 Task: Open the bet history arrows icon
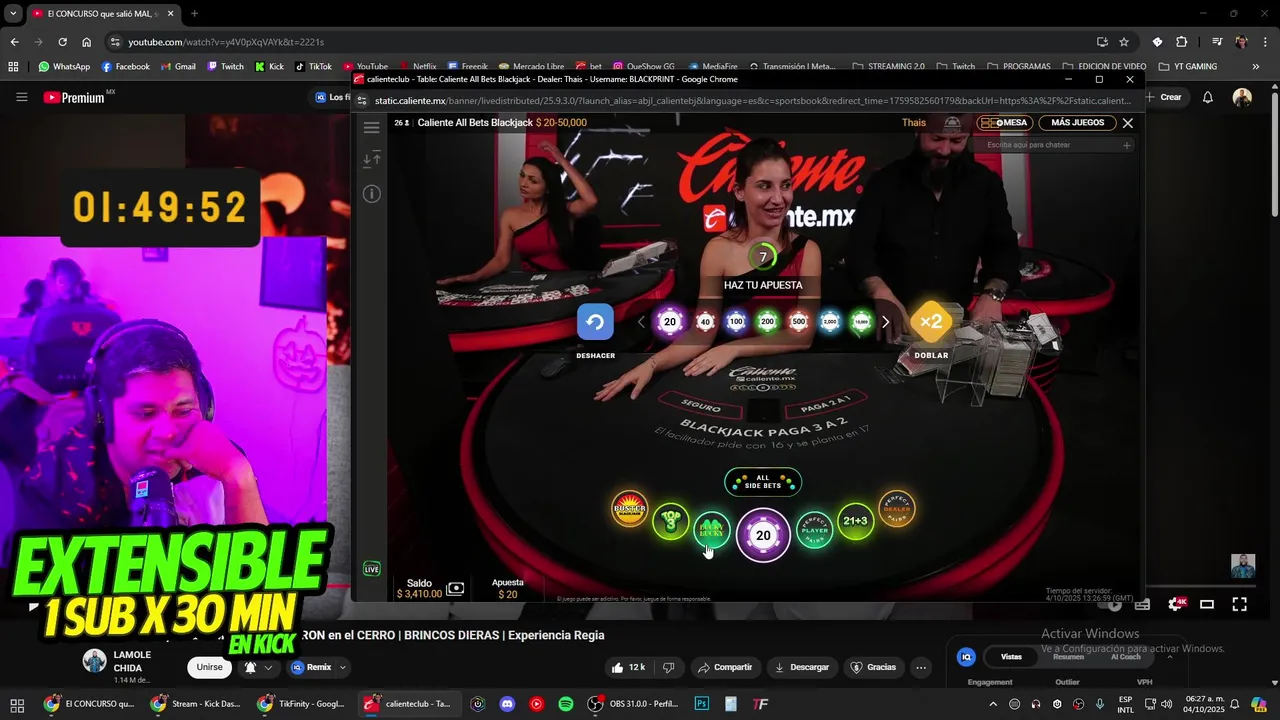372,159
